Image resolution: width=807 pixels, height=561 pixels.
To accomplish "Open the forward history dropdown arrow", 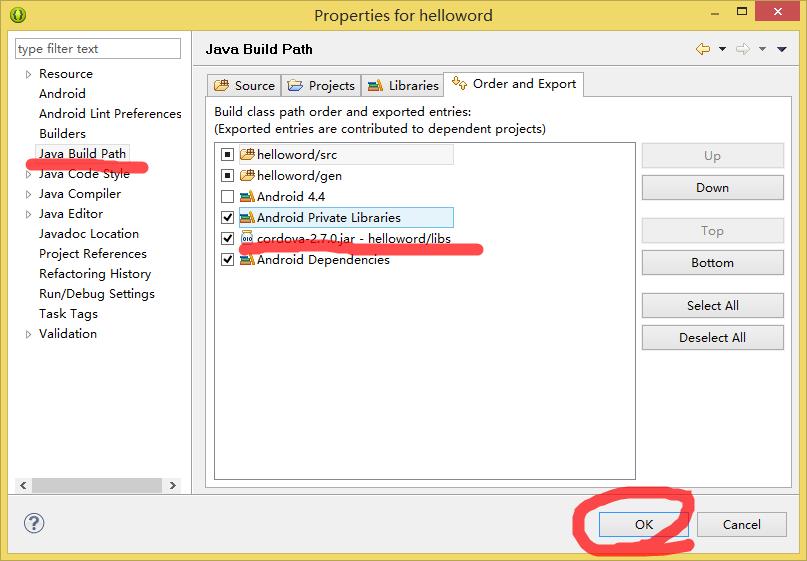I will [x=762, y=49].
